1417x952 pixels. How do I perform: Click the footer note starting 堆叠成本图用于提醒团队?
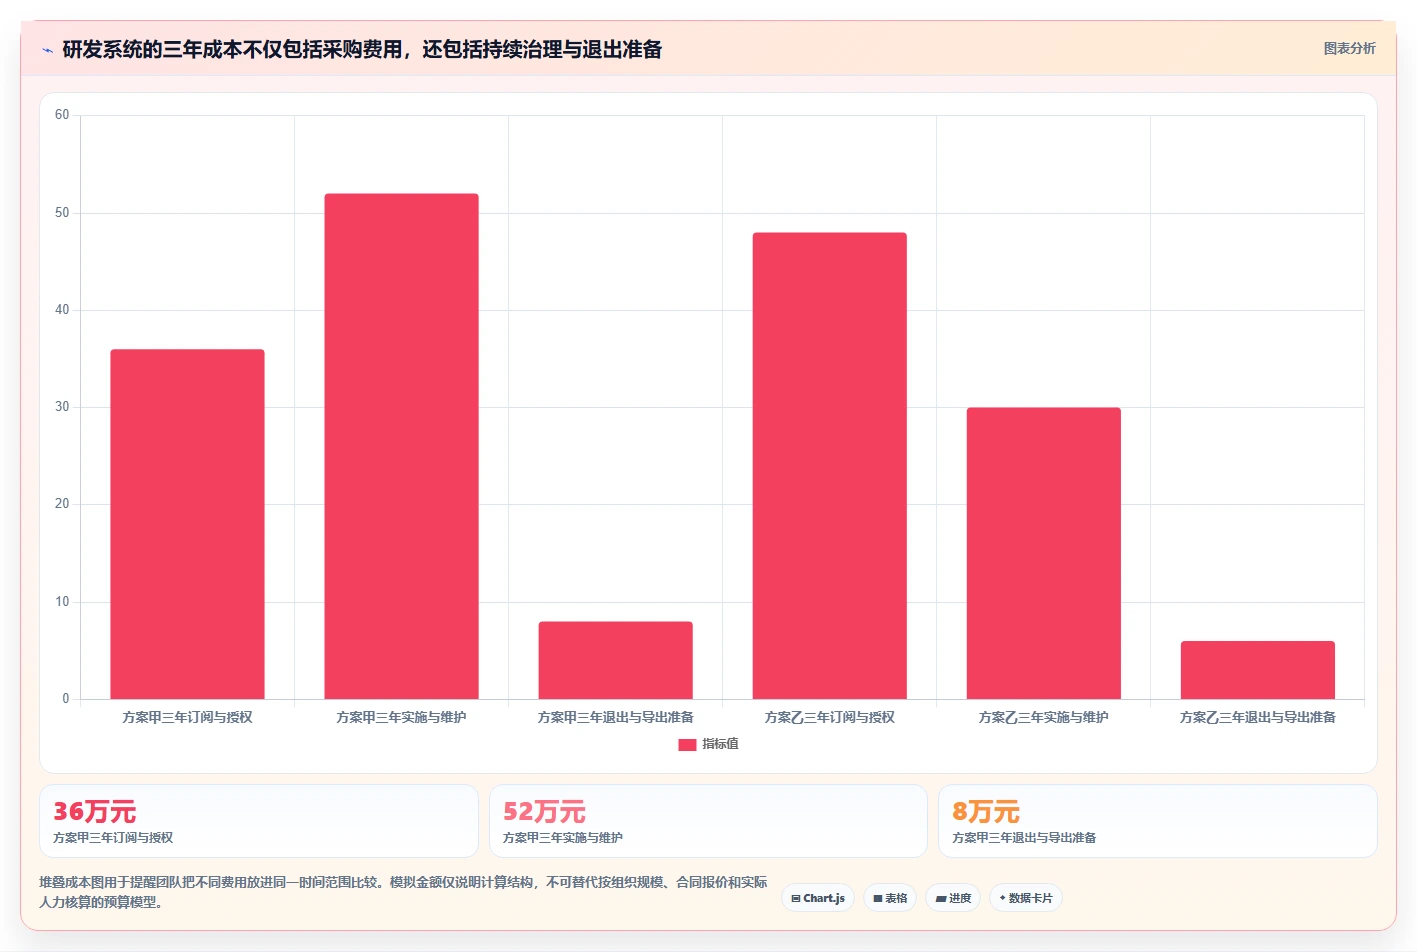click(x=403, y=892)
